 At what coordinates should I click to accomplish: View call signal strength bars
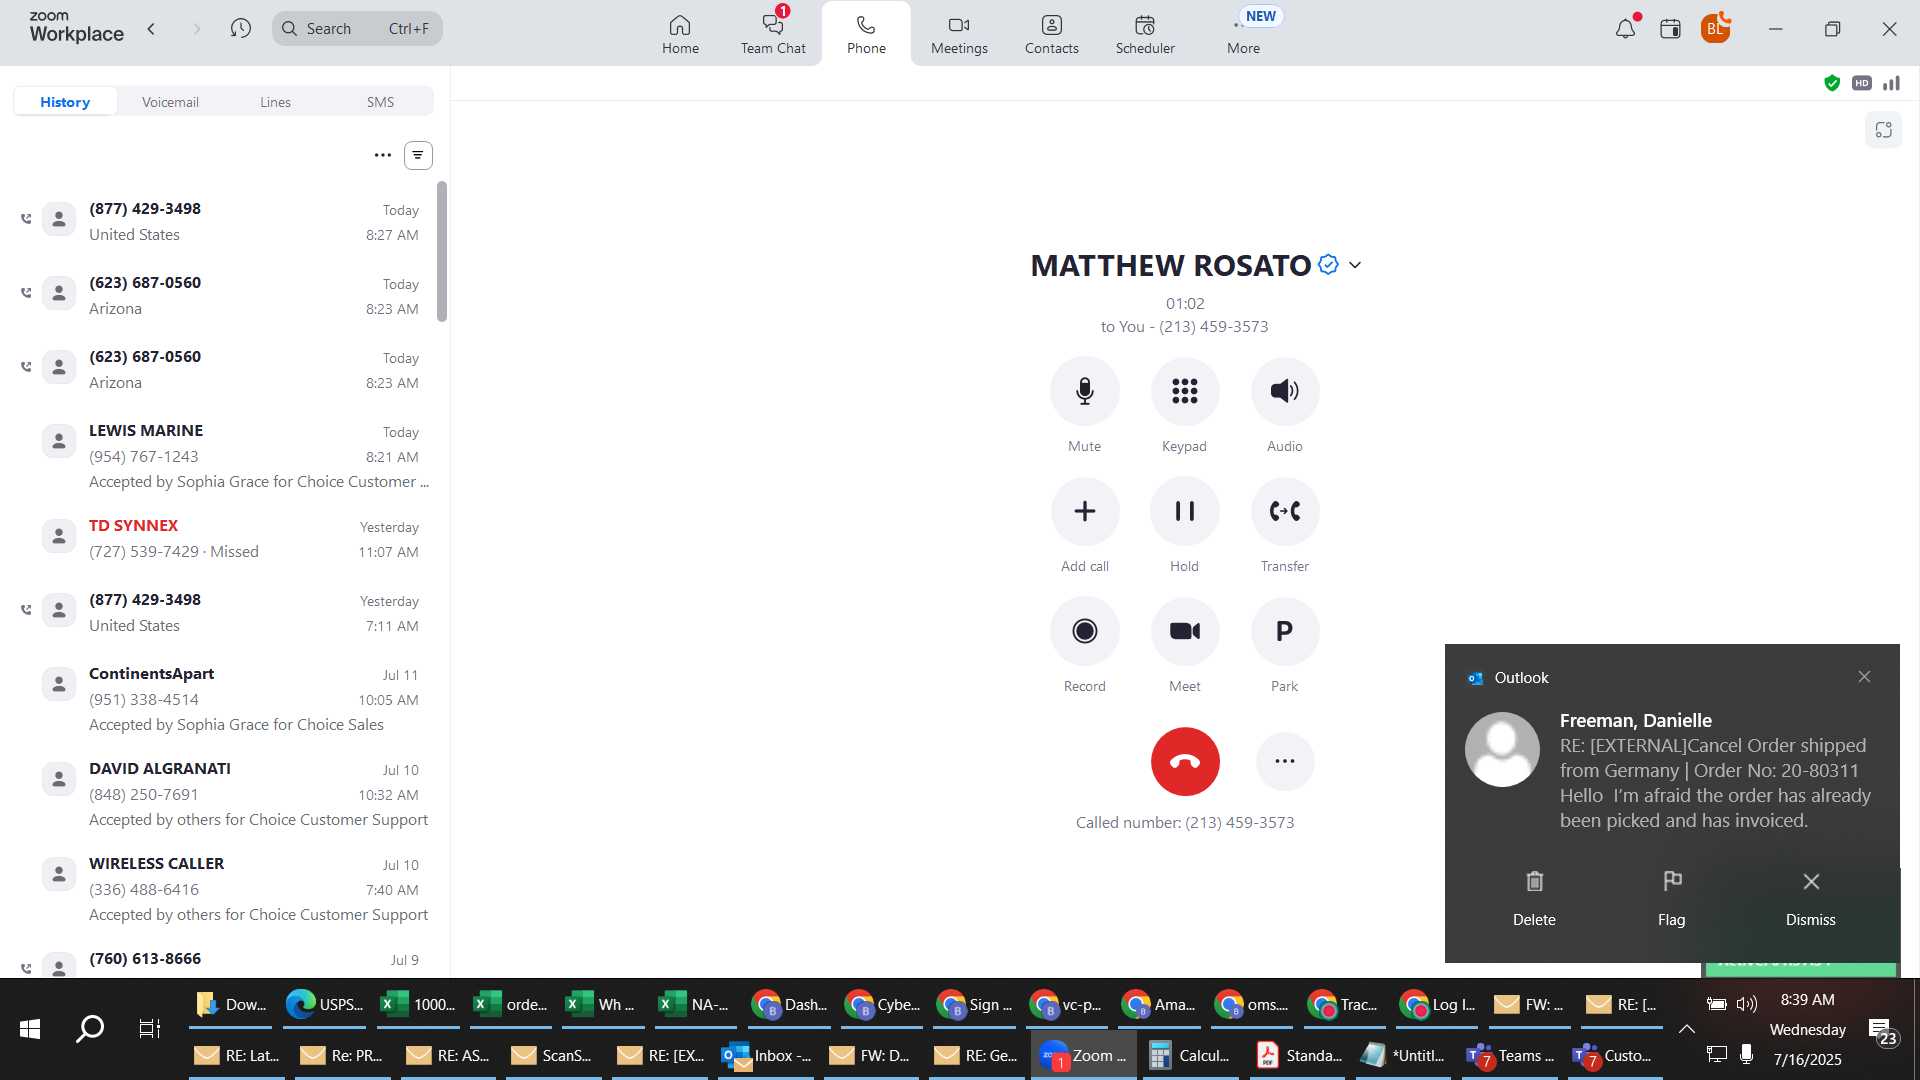point(1891,83)
